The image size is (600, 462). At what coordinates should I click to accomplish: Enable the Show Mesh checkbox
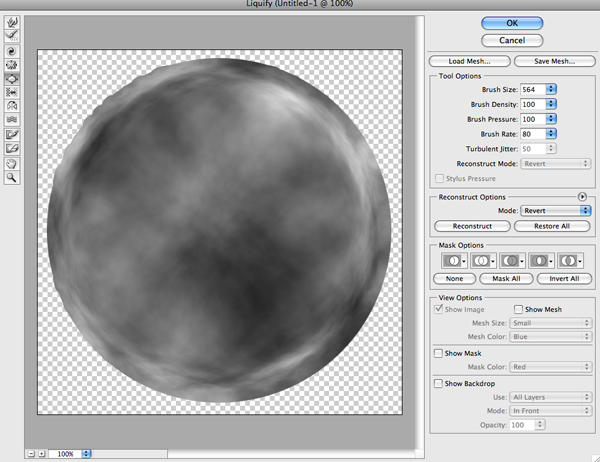pos(518,309)
